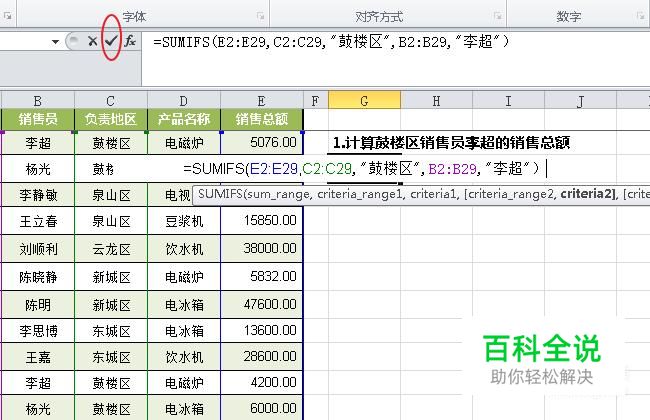Click sum_range in the SUMIFS tooltip
The image size is (650, 420).
tap(277, 194)
